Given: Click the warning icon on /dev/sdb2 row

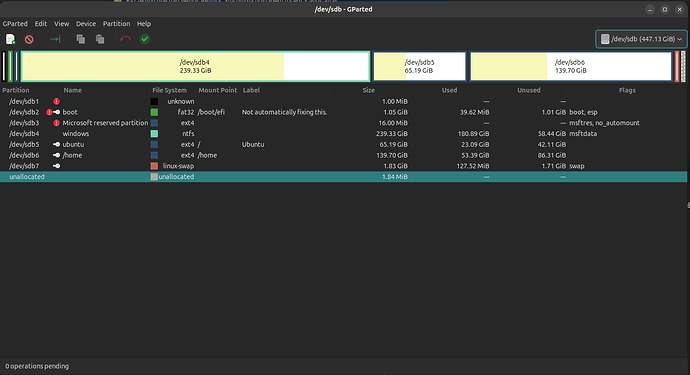Looking at the screenshot, I should pos(49,112).
